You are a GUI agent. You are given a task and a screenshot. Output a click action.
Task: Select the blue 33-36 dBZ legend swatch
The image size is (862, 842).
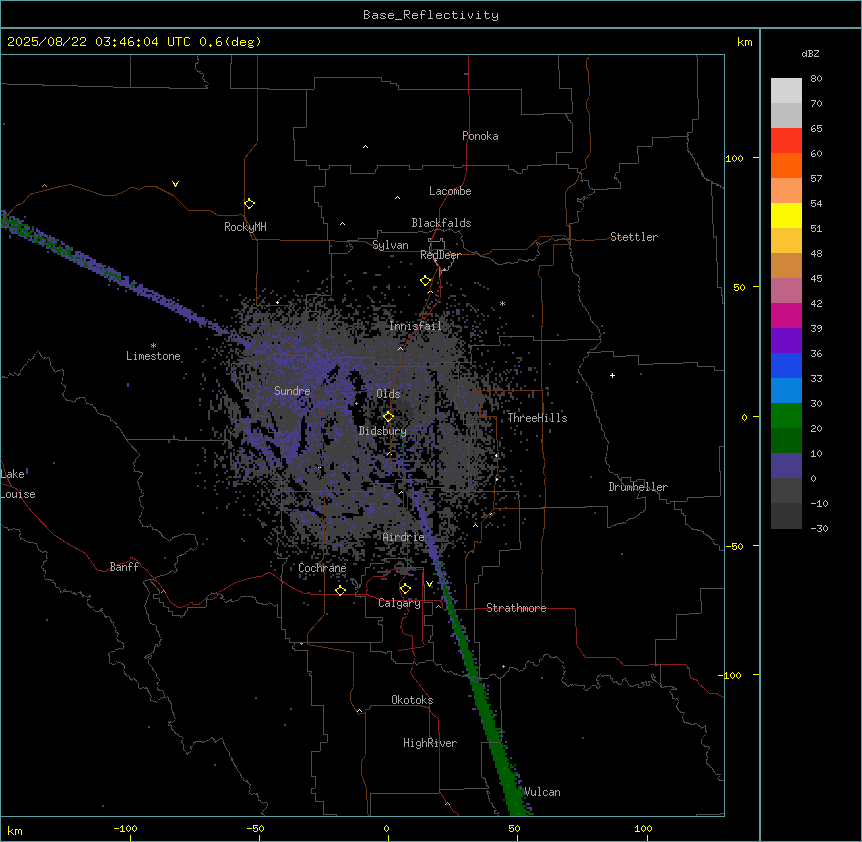[x=786, y=365]
